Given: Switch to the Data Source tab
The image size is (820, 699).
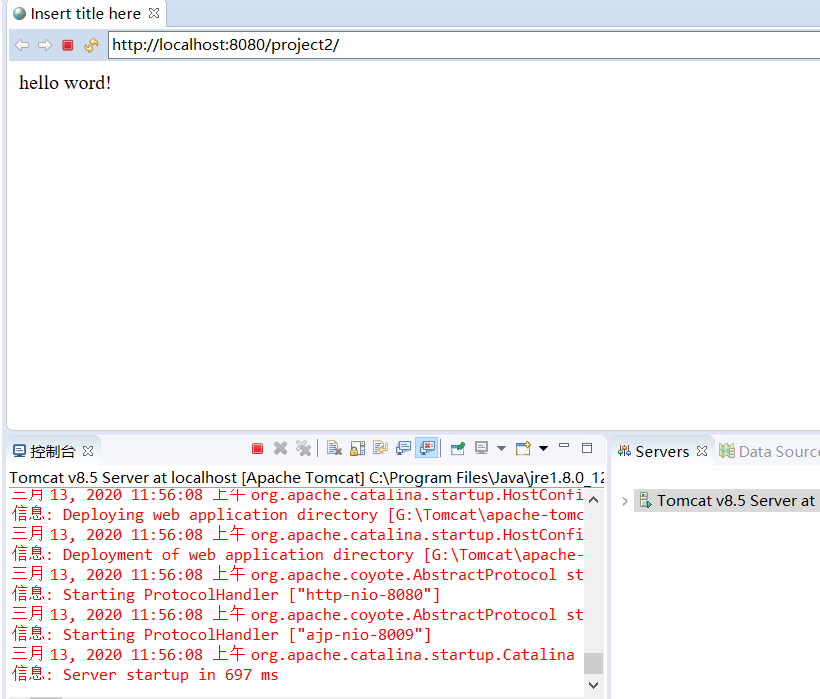Looking at the screenshot, I should click(769, 451).
